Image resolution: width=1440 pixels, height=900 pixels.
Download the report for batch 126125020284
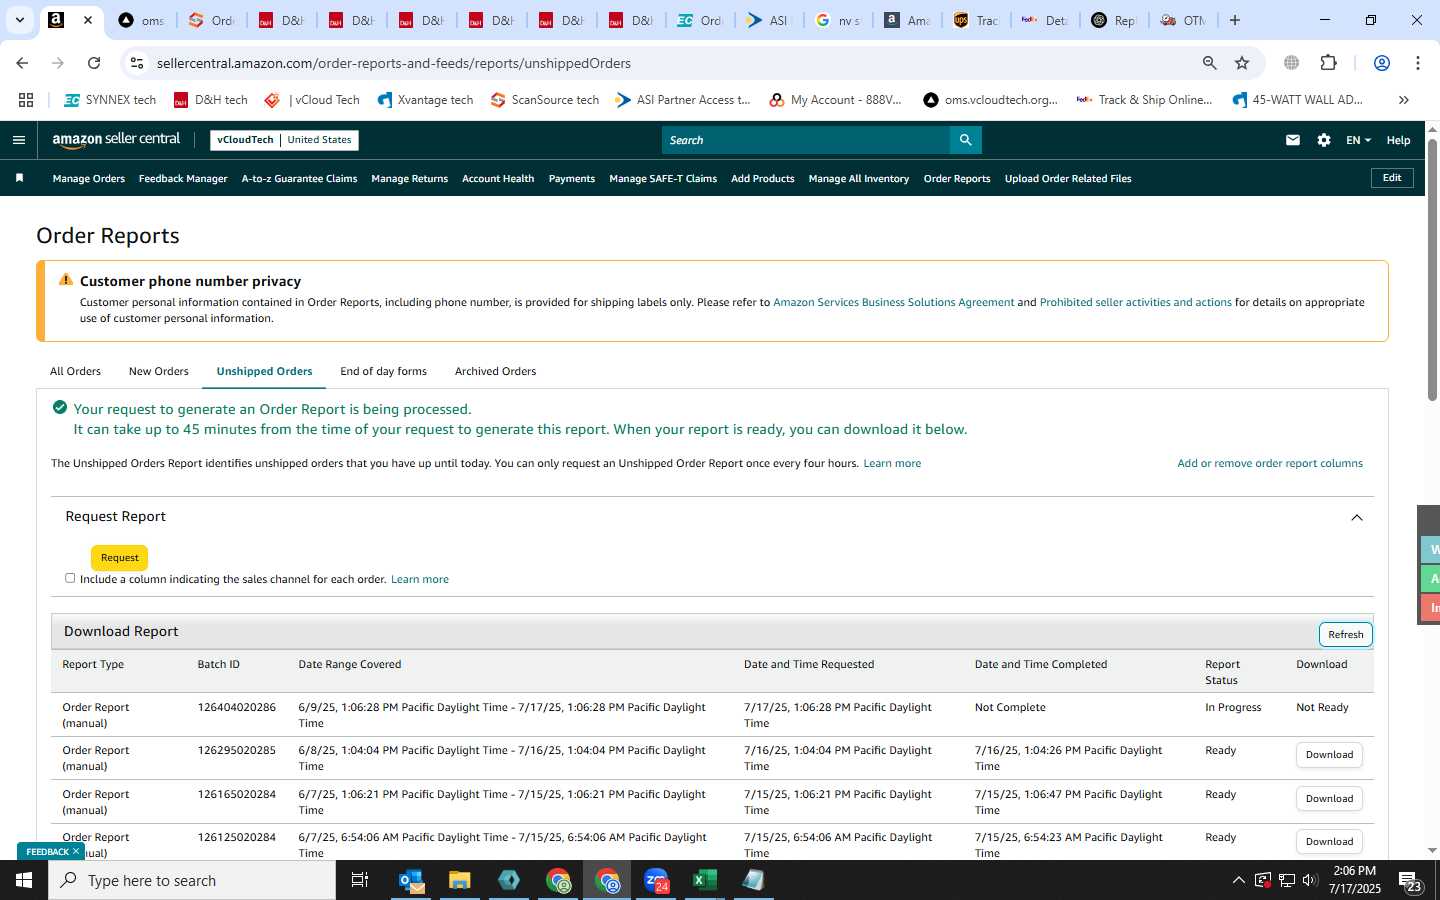[1329, 842]
